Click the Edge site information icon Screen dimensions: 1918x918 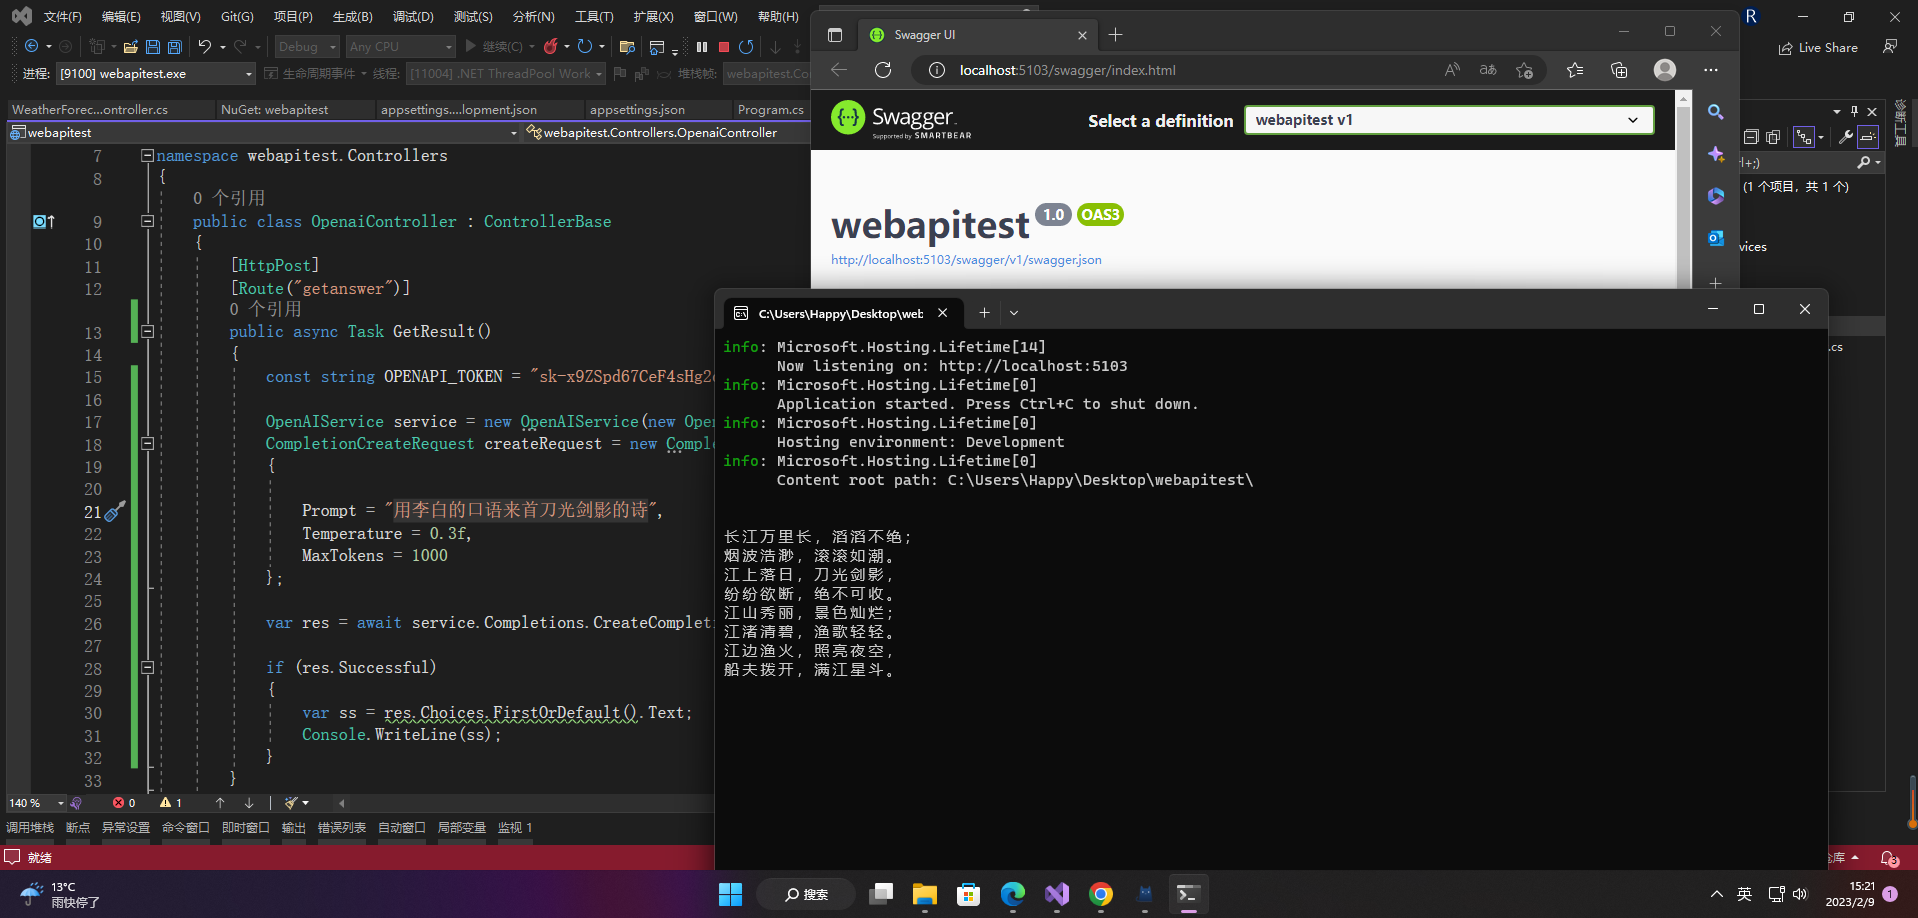tap(937, 70)
